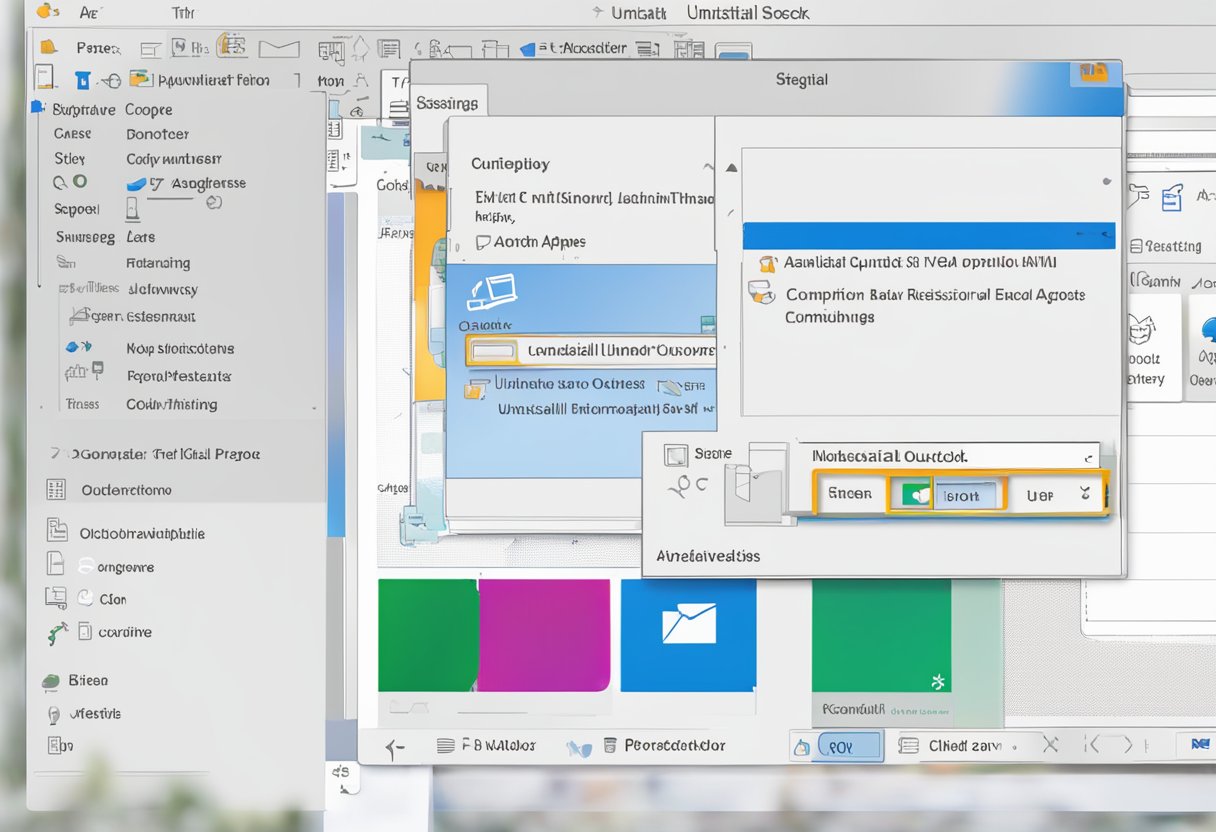Click the envelope icon in the top toolbar
The image size is (1216, 832).
280,47
